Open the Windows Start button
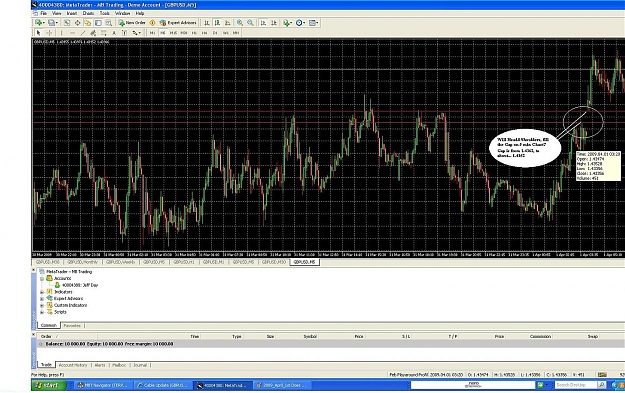 click(49, 385)
